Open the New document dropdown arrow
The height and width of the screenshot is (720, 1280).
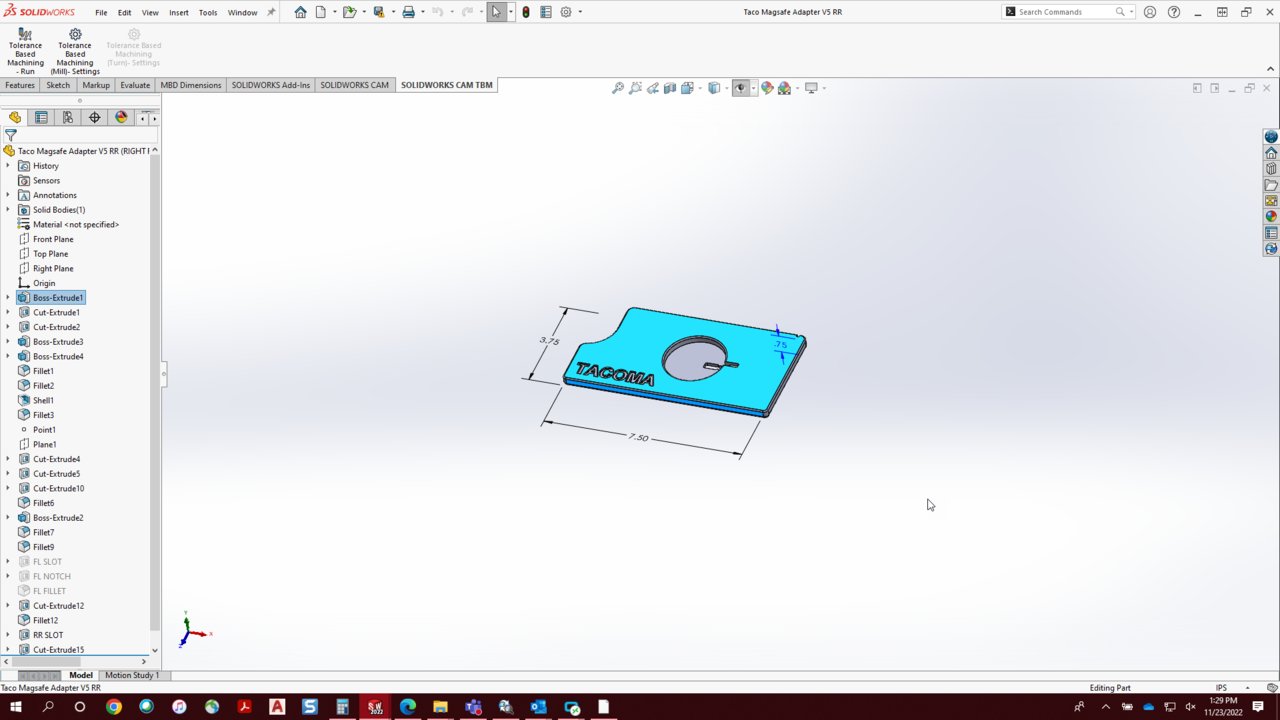click(x=334, y=12)
